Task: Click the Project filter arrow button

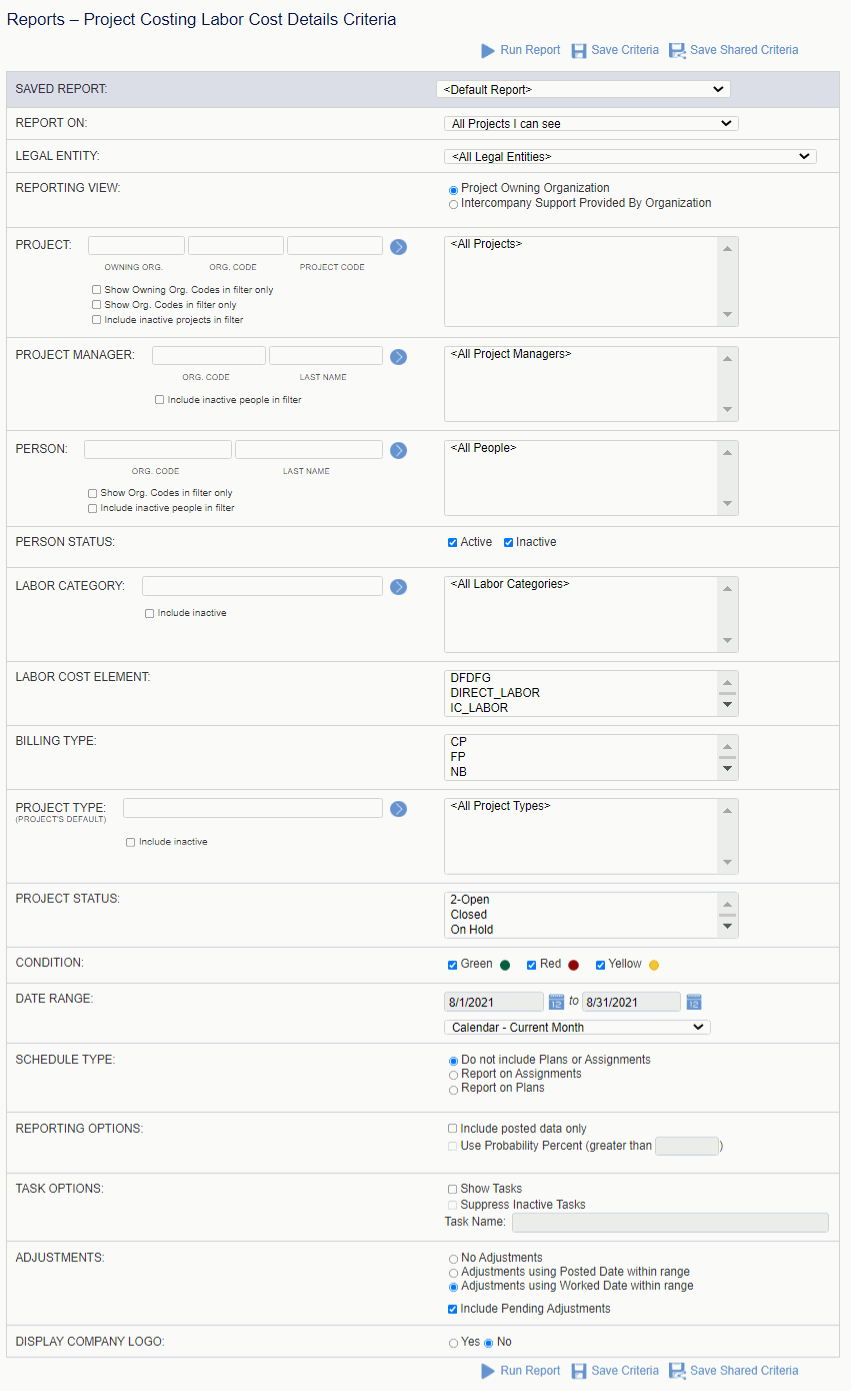Action: 398,246
